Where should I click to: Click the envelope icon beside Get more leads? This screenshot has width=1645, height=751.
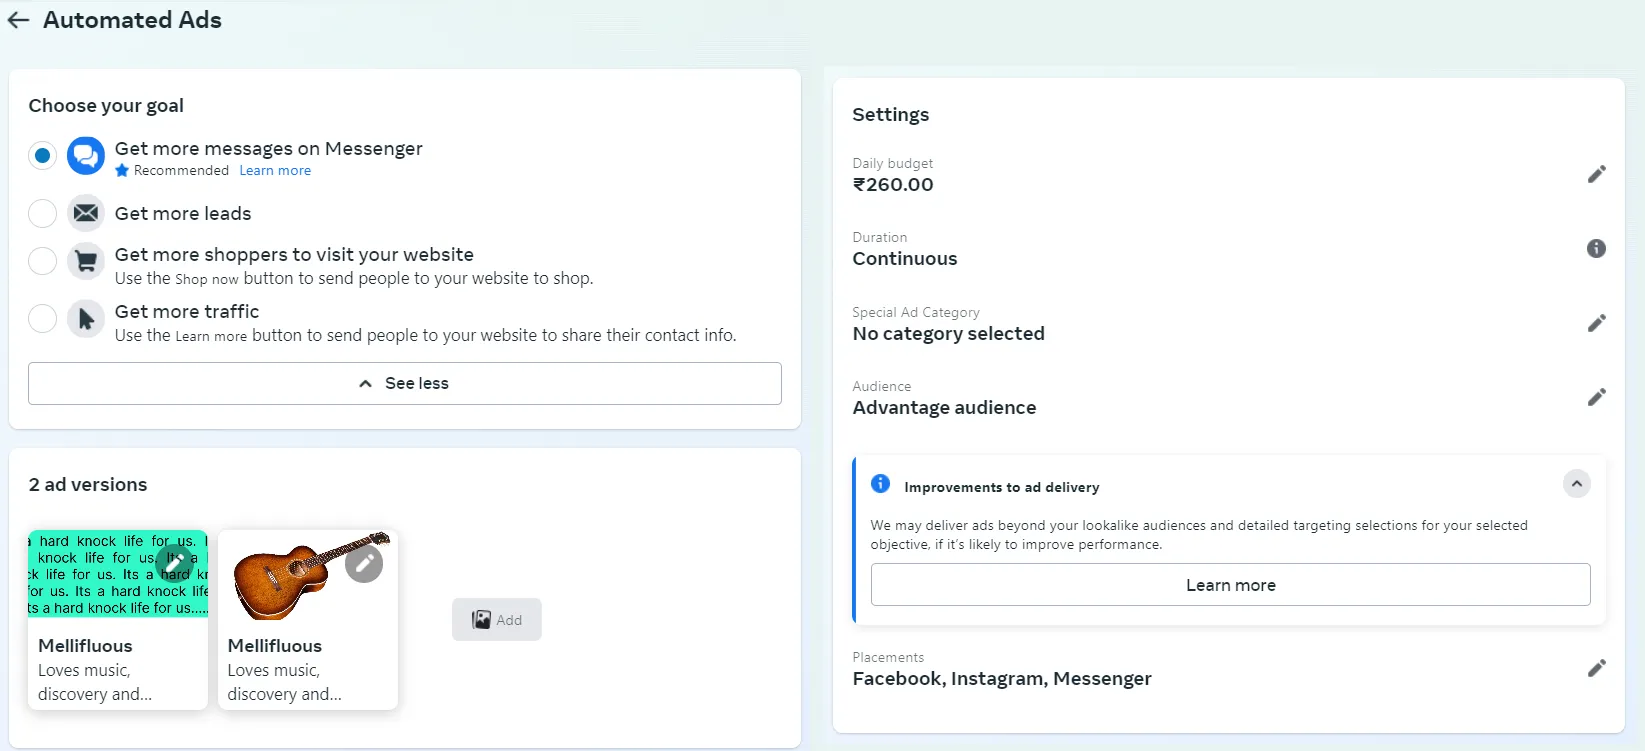[85, 213]
